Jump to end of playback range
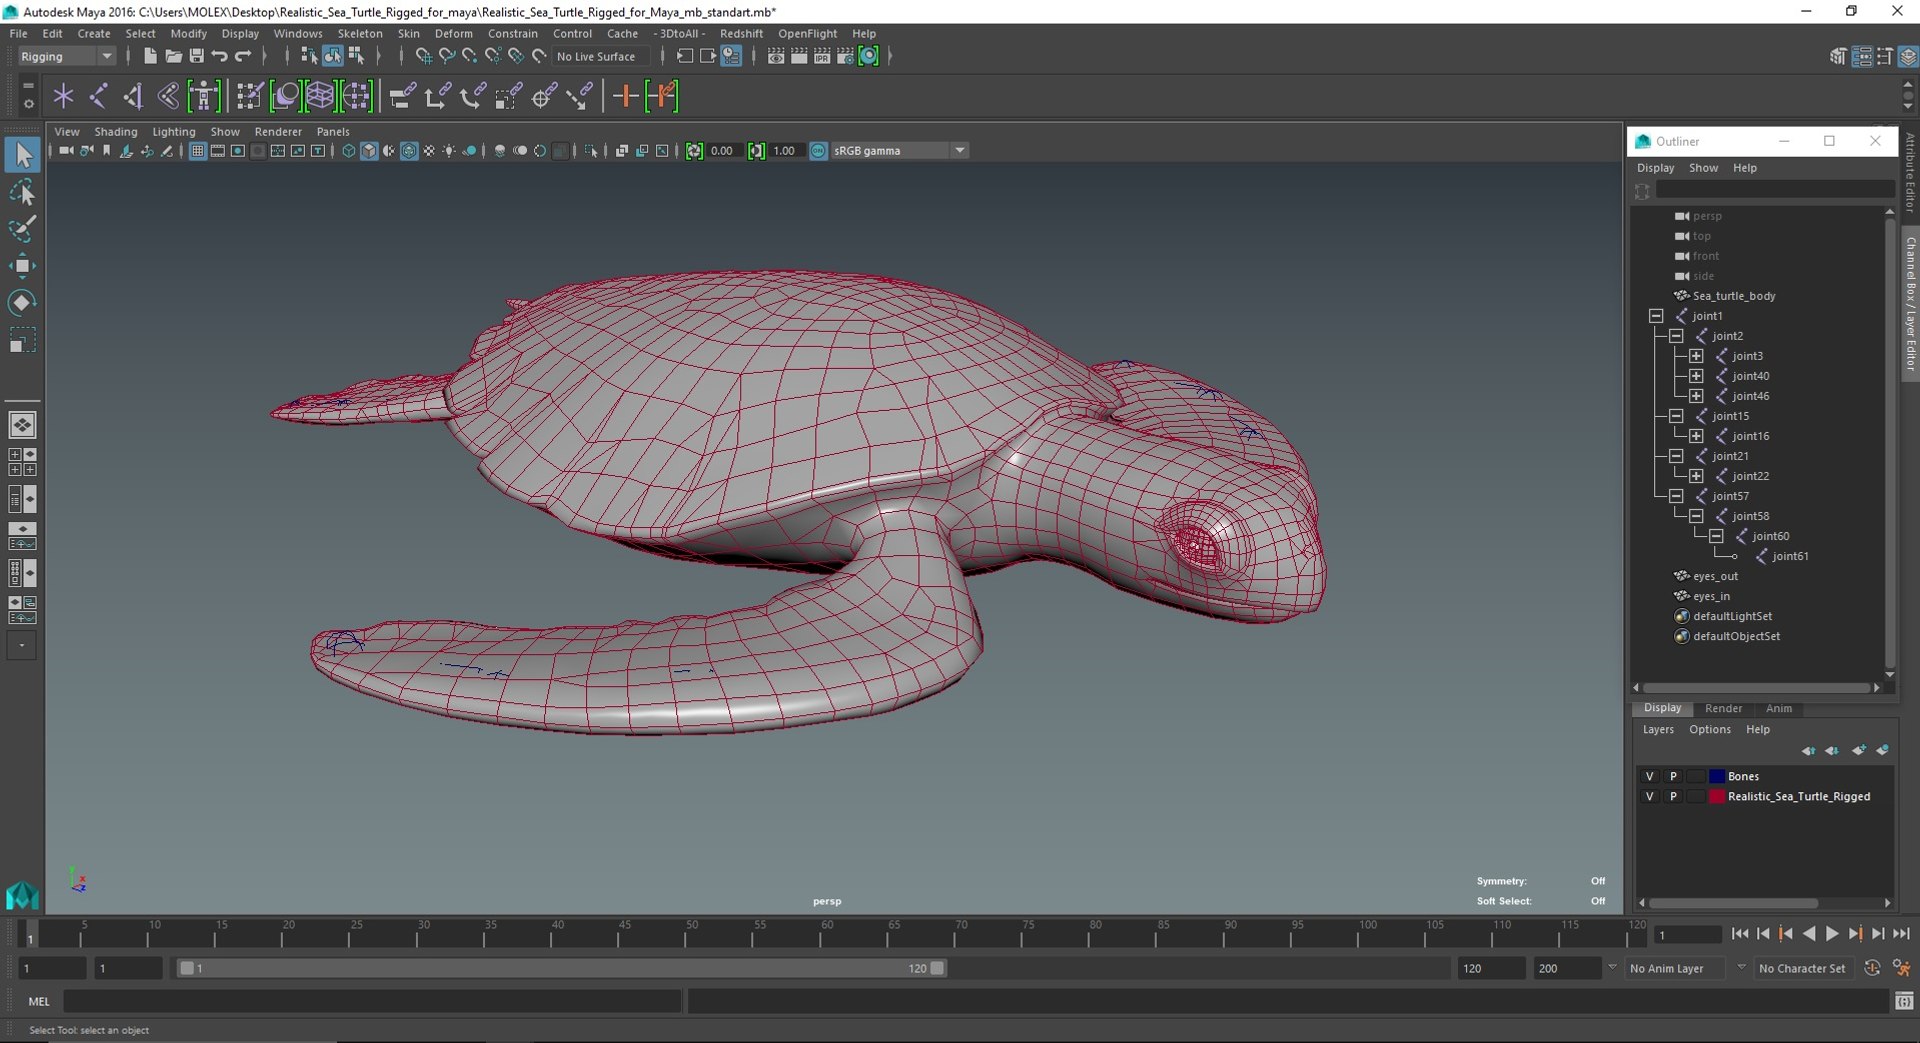This screenshot has width=1920, height=1043. click(1901, 934)
